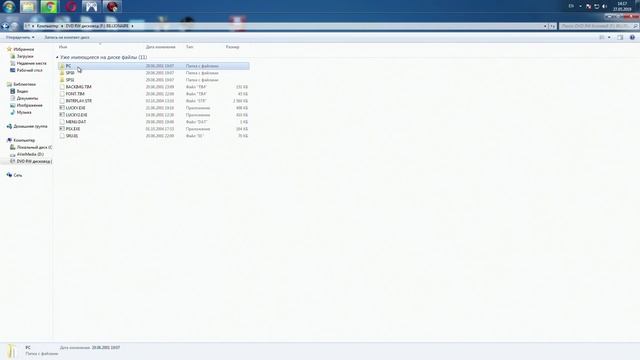
Task: Select the PSX.EXE application icon
Action: pyautogui.click(x=62, y=129)
